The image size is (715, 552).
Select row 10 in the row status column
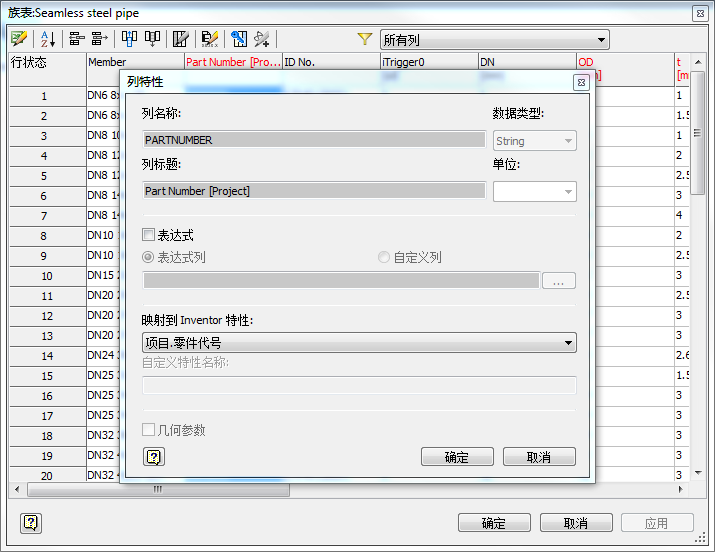[48, 276]
